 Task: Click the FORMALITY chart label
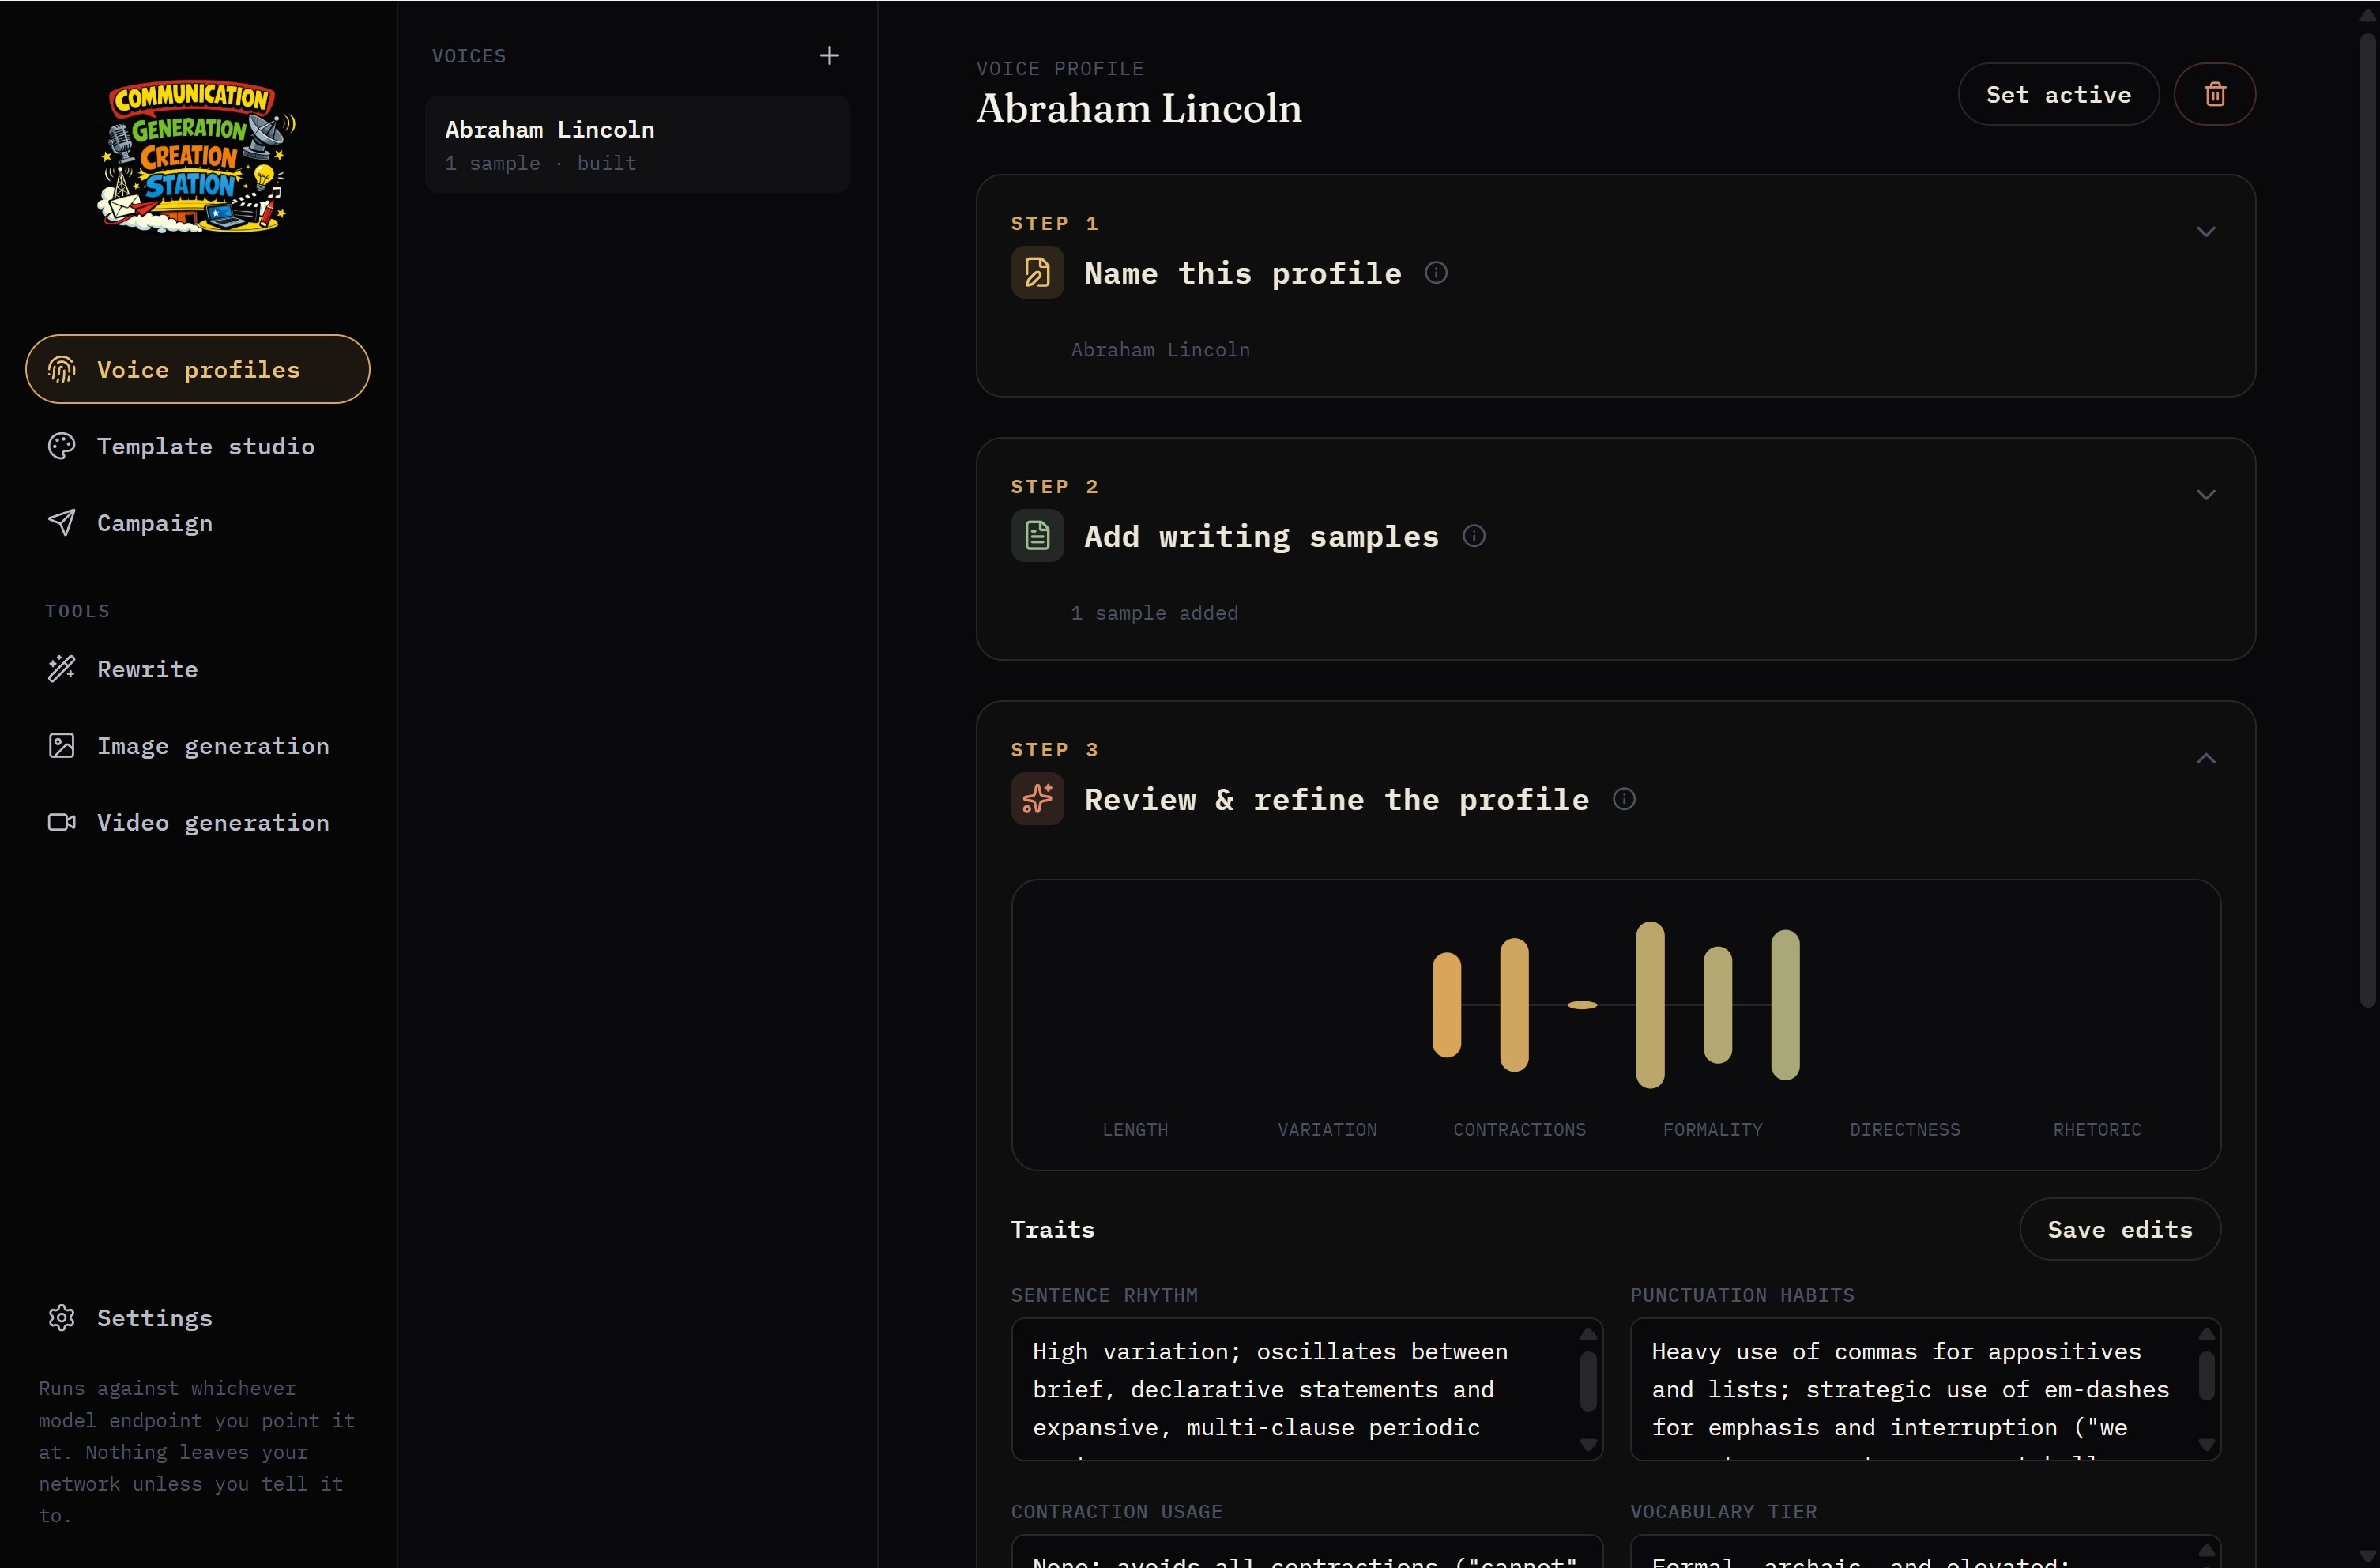(x=1712, y=1129)
